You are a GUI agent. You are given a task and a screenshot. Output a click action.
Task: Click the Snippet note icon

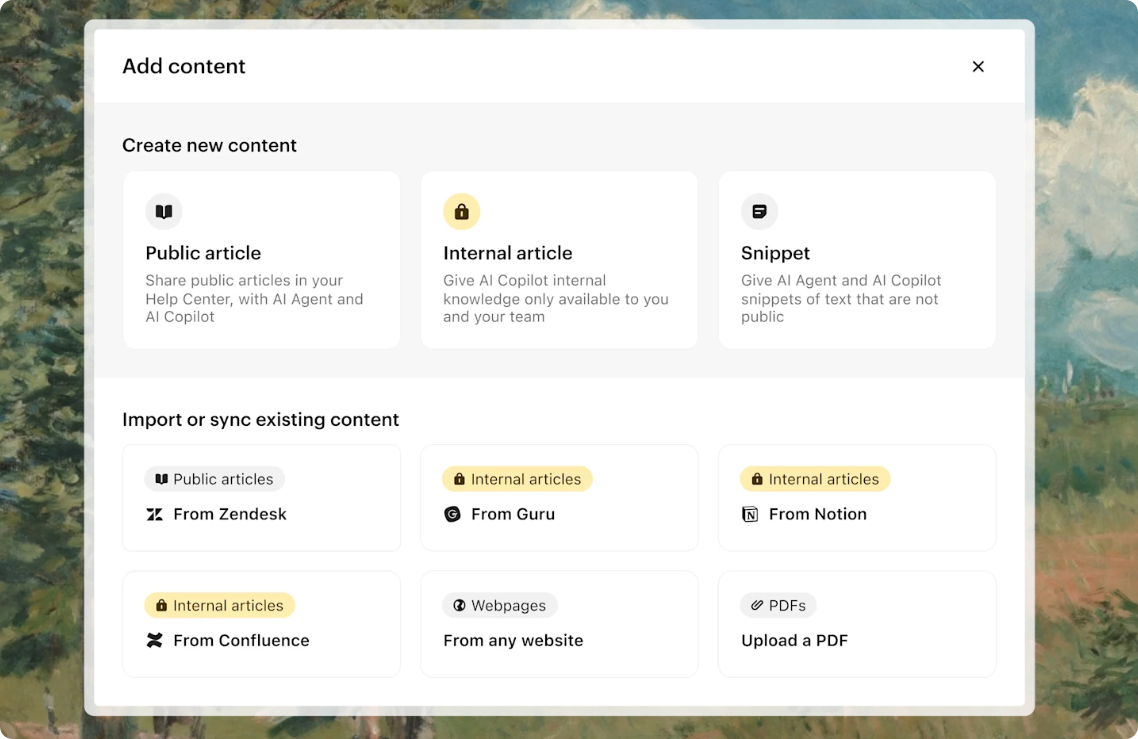759,212
